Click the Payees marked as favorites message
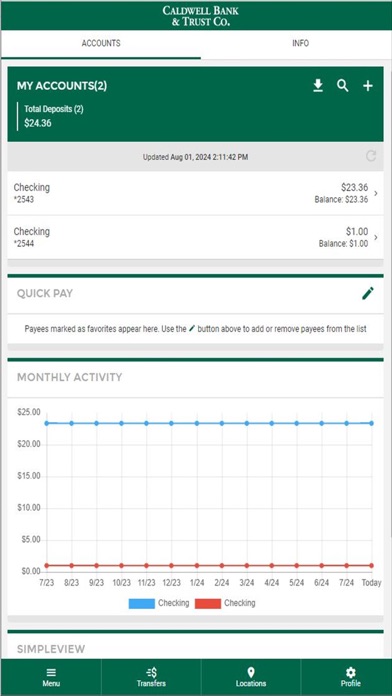The height and width of the screenshot is (696, 392). click(x=195, y=329)
